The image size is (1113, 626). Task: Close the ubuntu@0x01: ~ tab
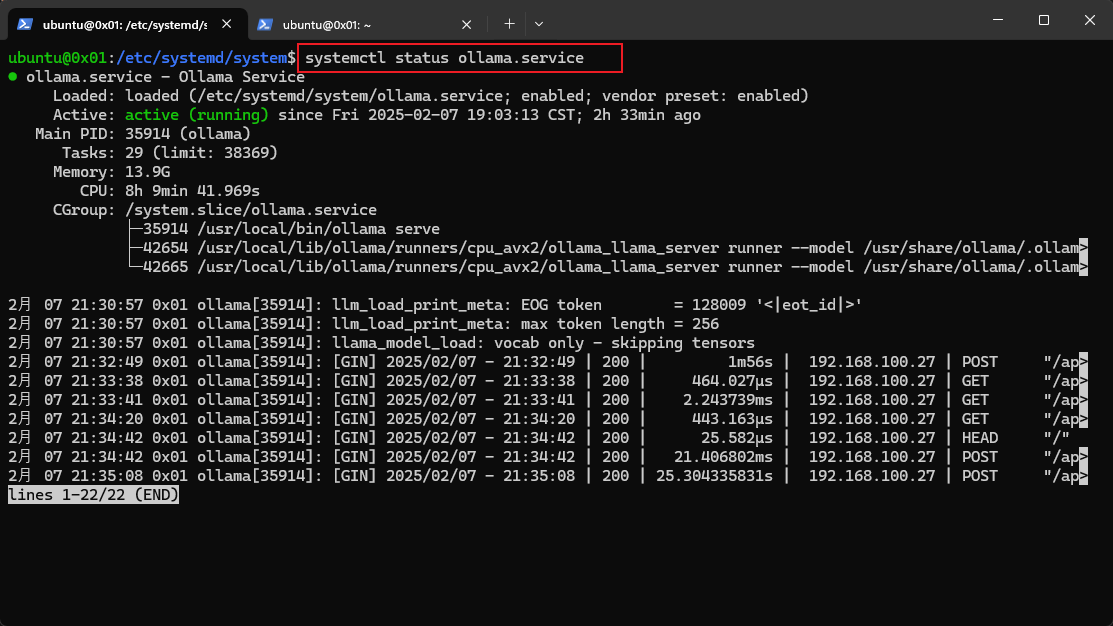[x=466, y=25]
